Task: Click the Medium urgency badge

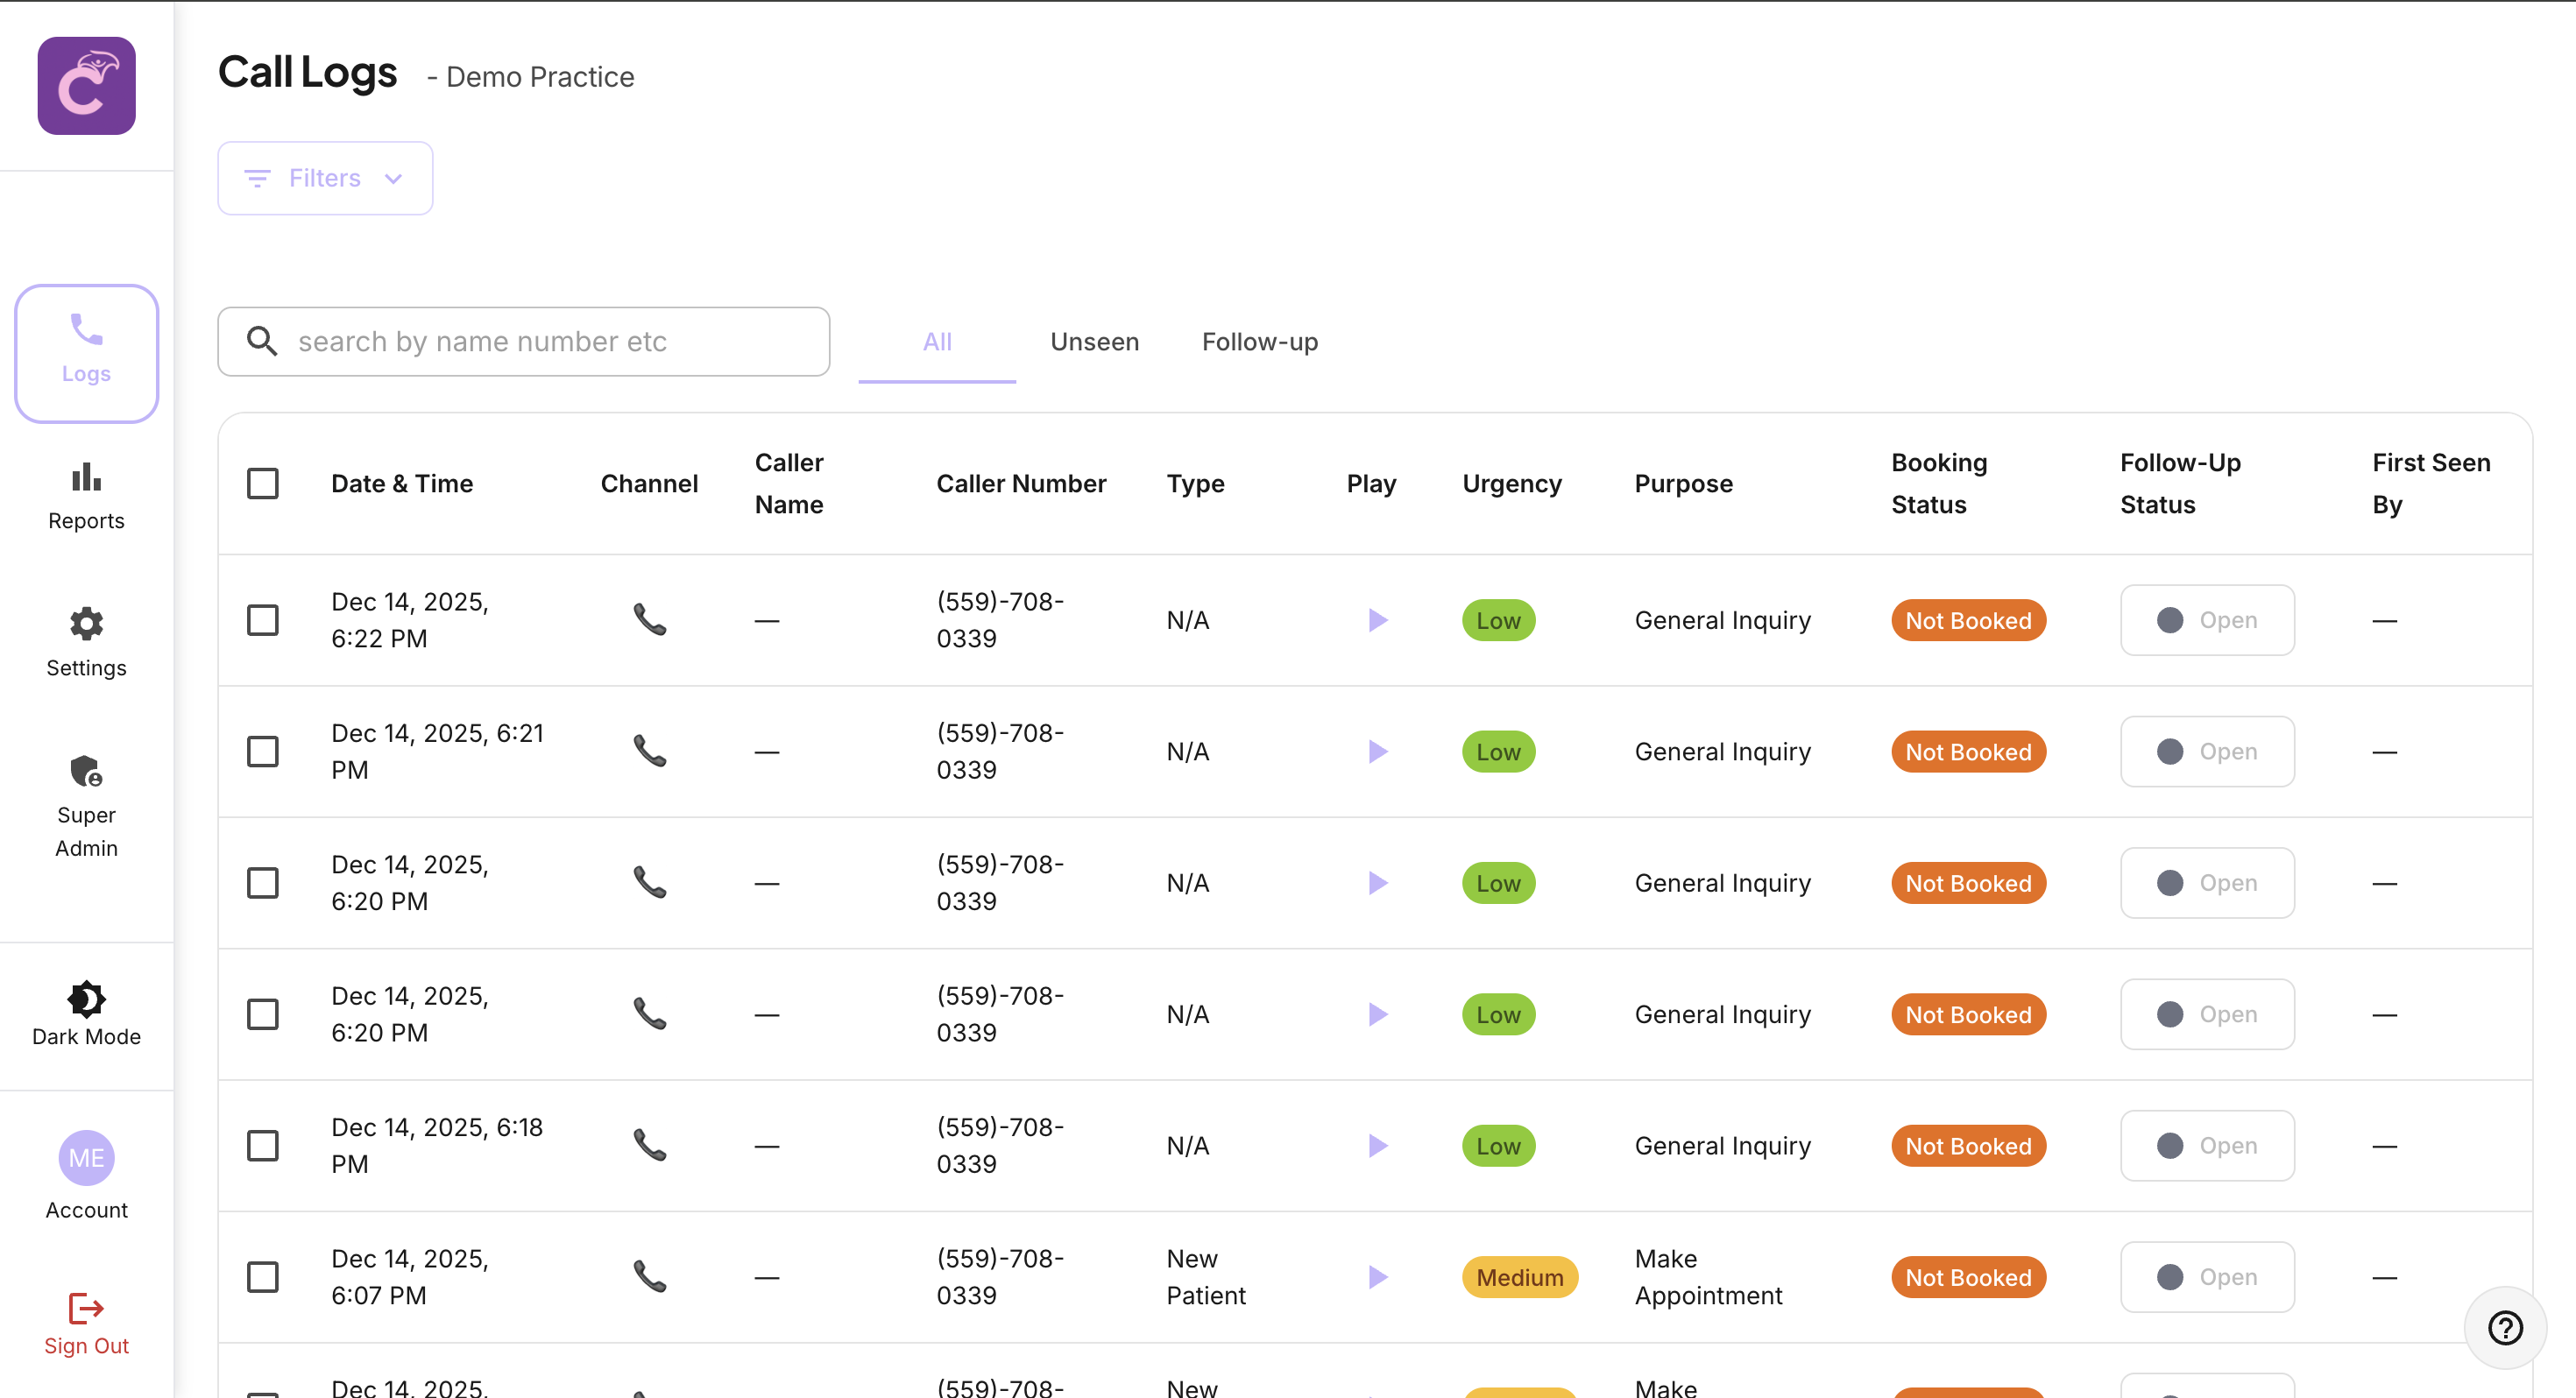Action: pos(1519,1277)
